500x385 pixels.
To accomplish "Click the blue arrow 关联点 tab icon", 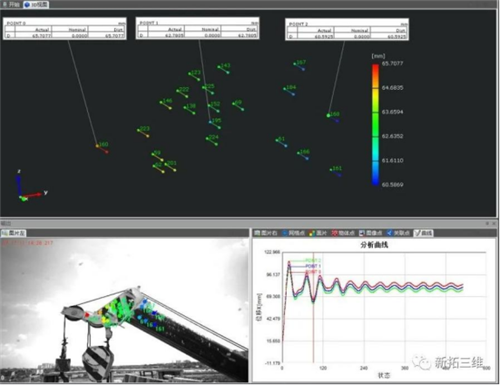I will tap(389, 233).
